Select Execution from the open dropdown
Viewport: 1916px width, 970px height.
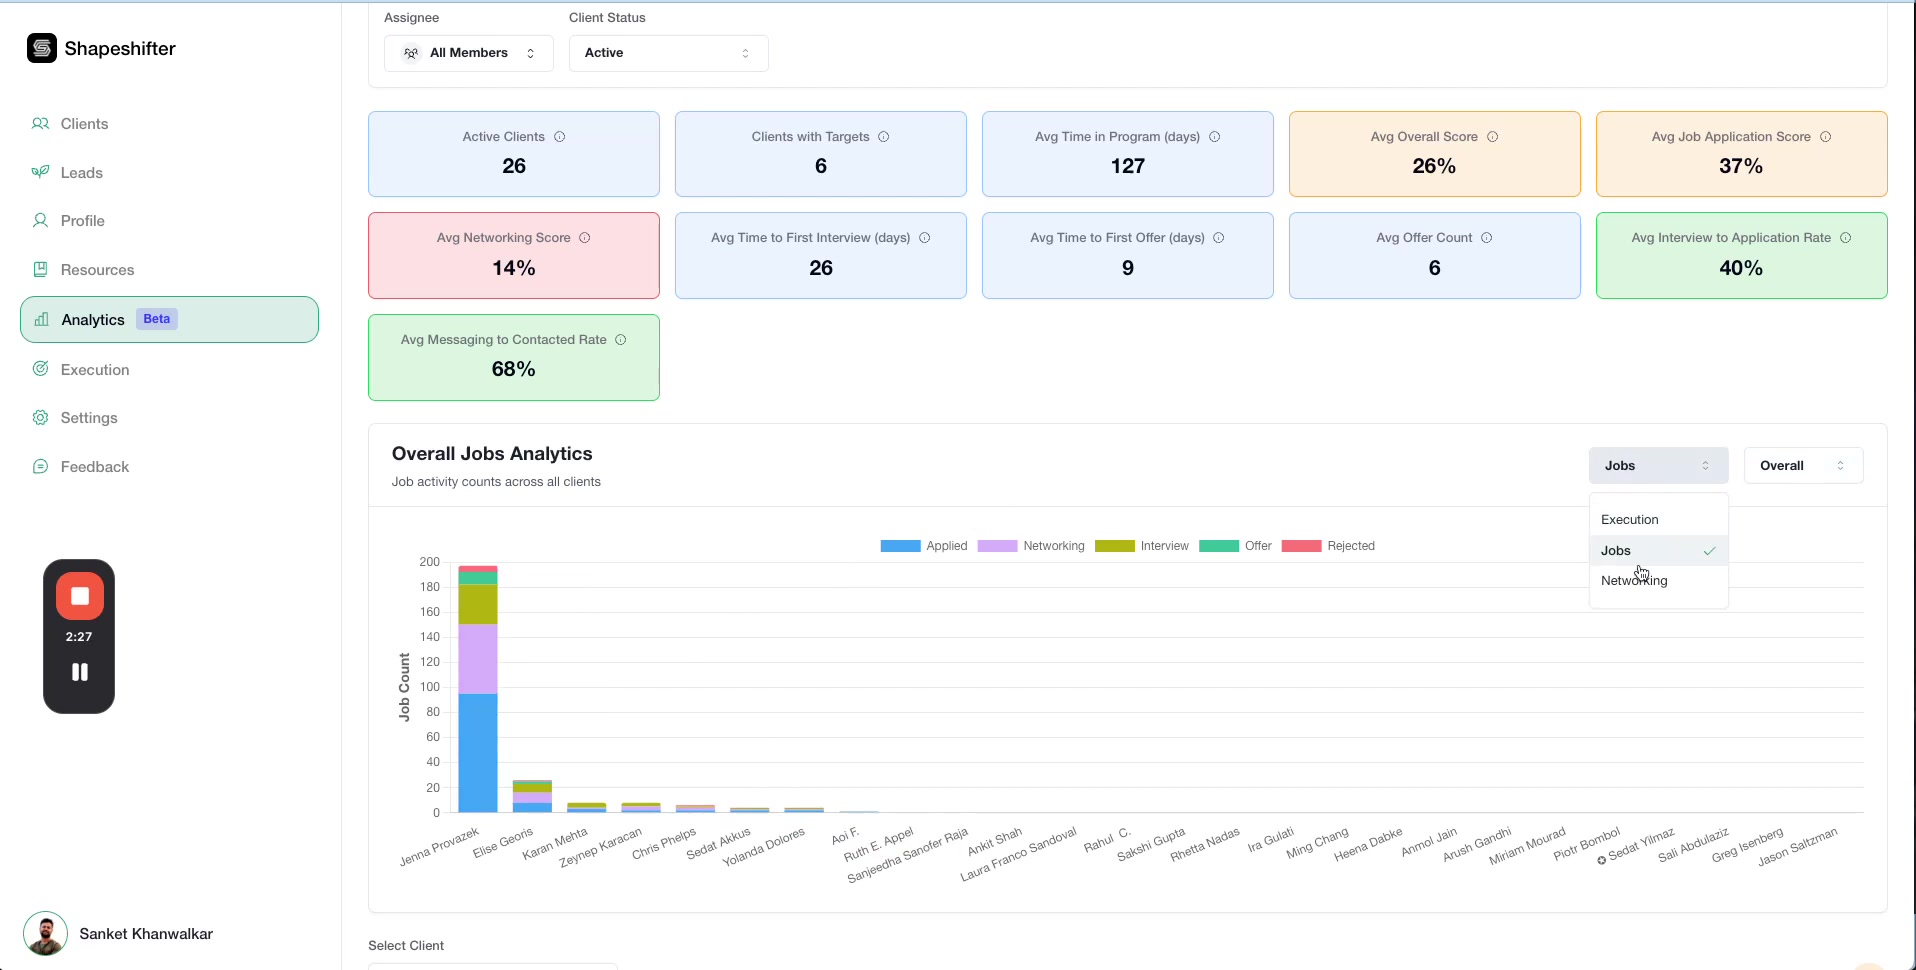coord(1630,519)
